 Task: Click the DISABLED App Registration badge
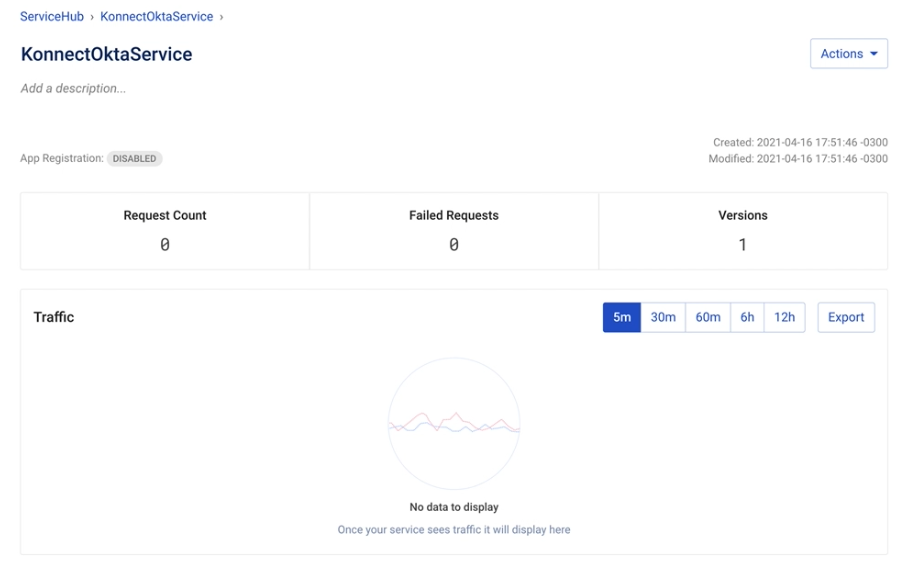tap(134, 159)
